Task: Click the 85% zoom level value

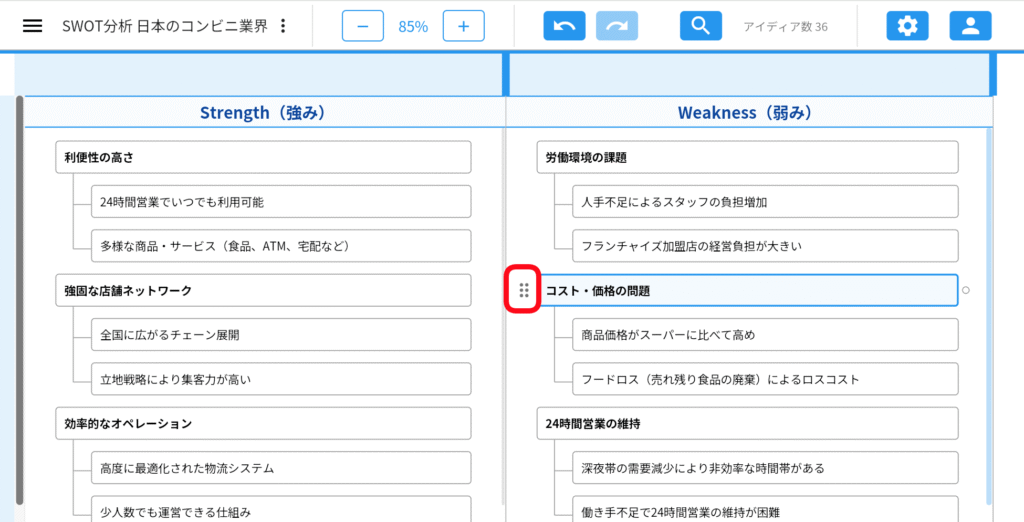Action: click(x=413, y=27)
